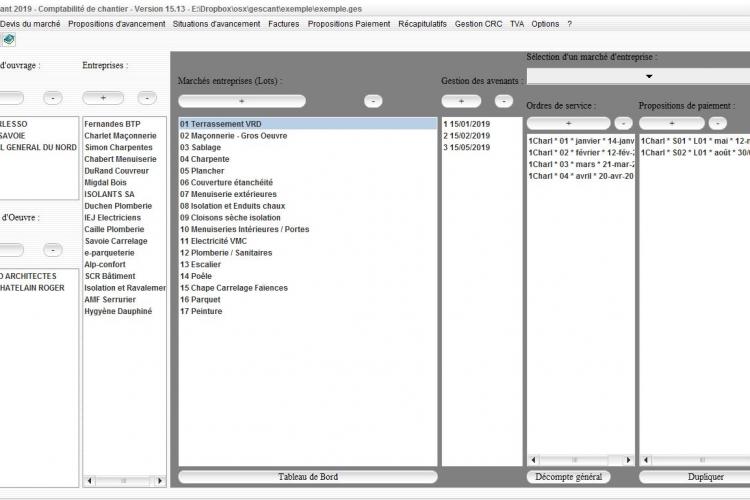Screen dimensions: 750x500
Task: Remove an avenant with minus button
Action: click(504, 101)
